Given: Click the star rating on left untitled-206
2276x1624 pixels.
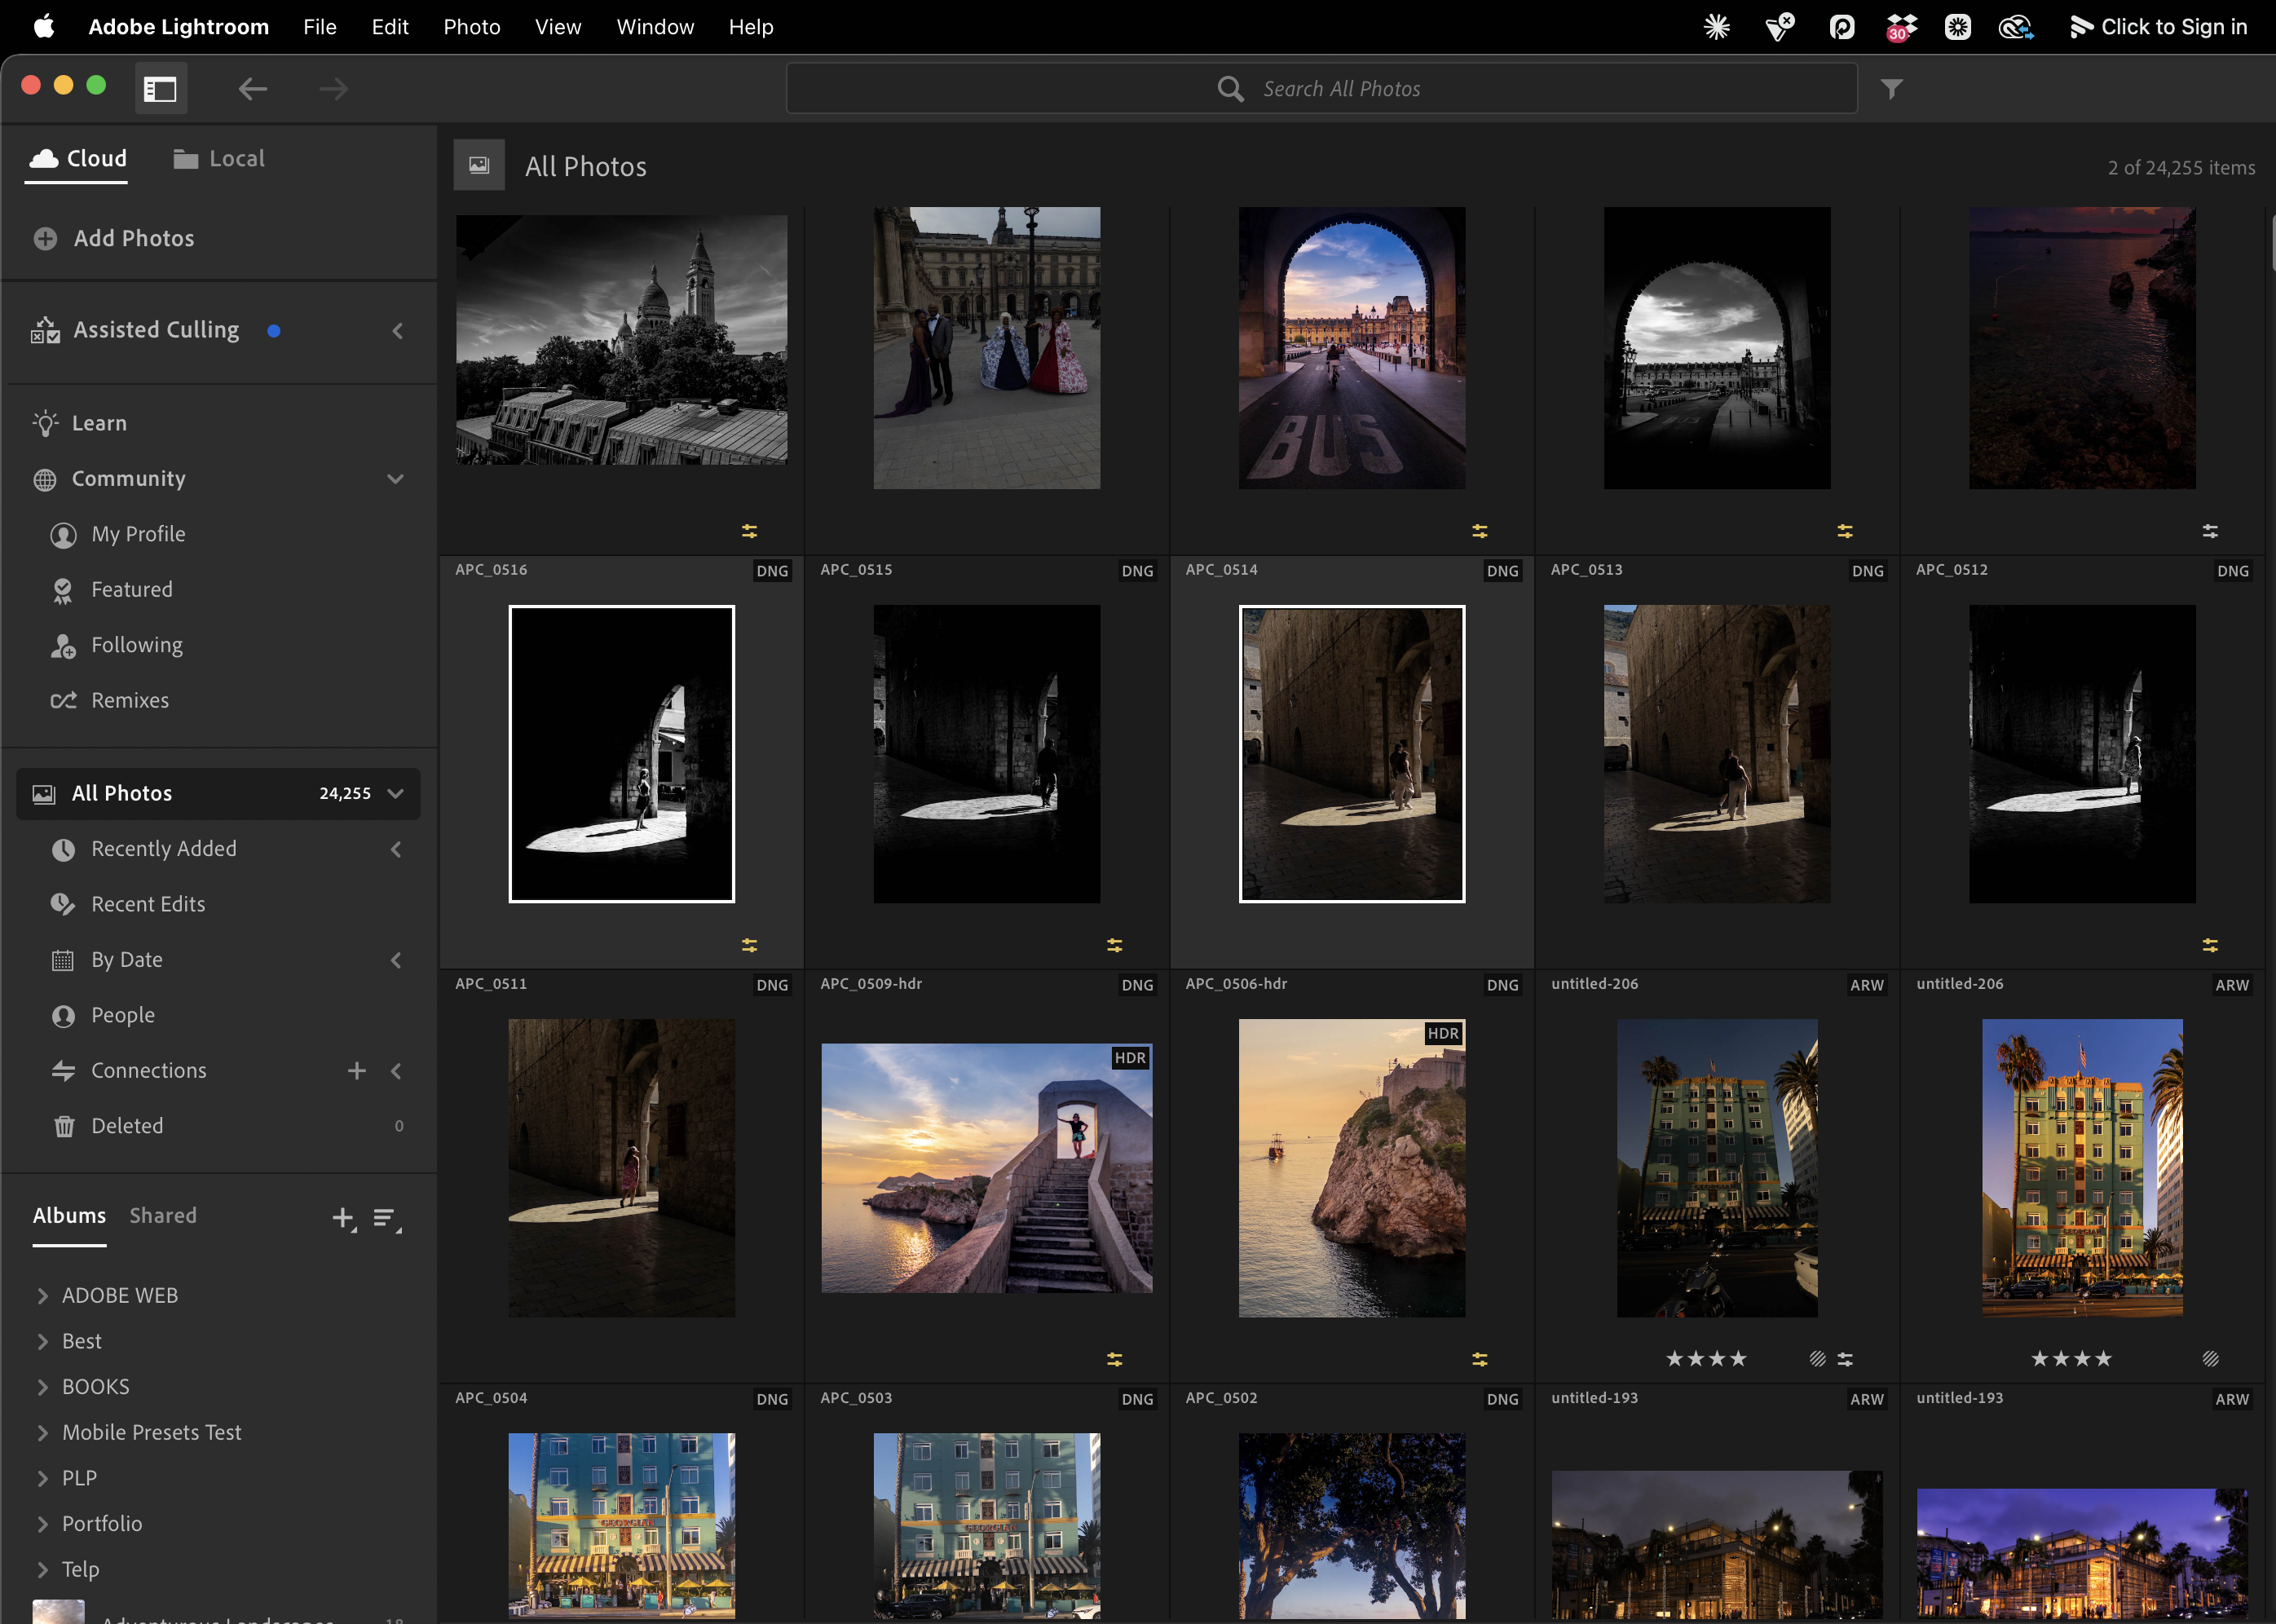Looking at the screenshot, I should click(1706, 1359).
